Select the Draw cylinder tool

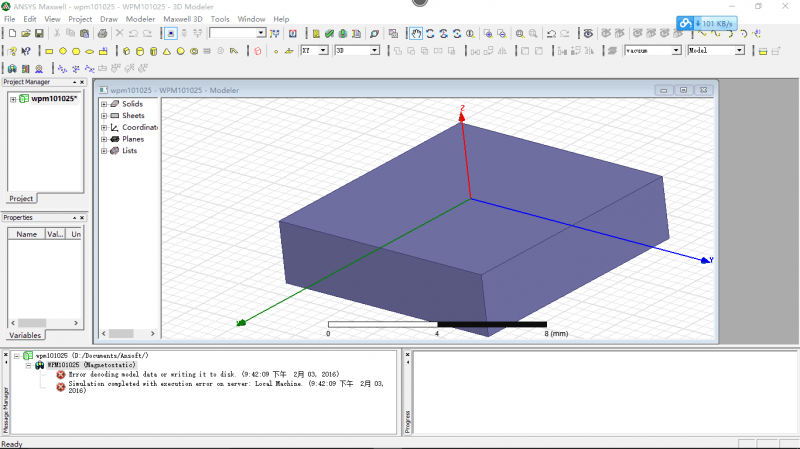tap(139, 50)
